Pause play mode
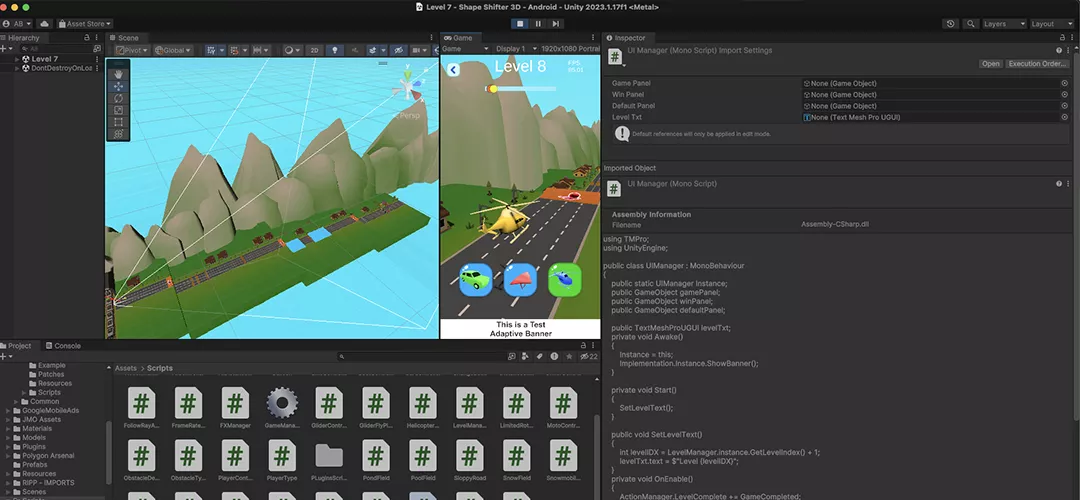The width and height of the screenshot is (1080, 500). 538,24
